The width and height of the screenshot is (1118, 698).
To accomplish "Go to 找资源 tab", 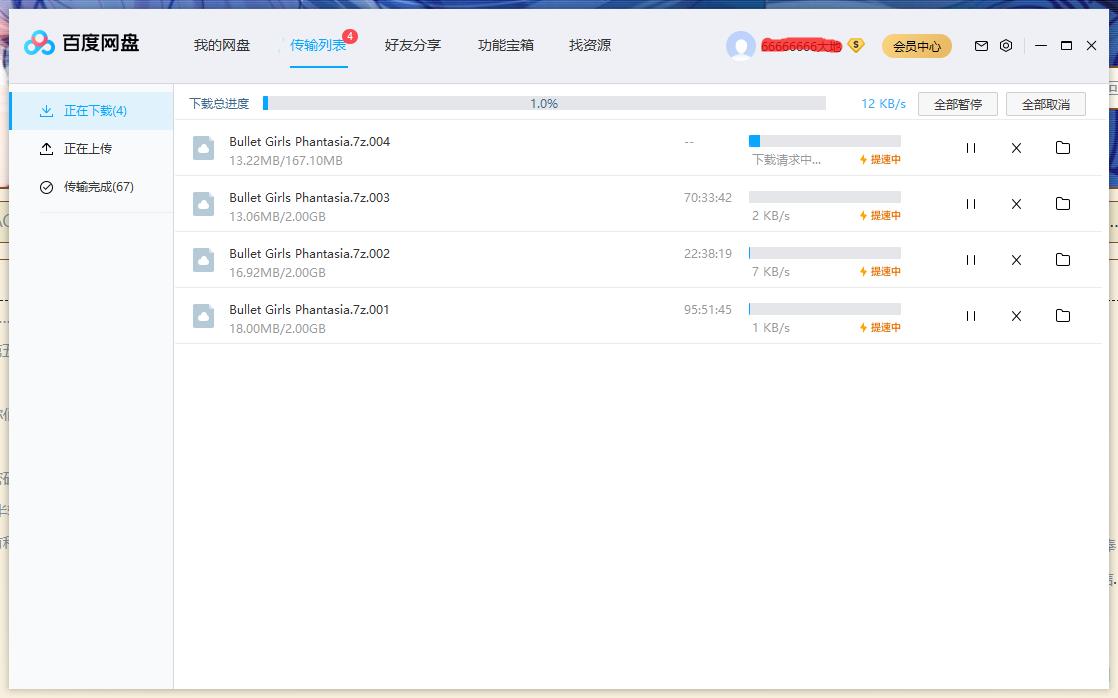I will coord(590,46).
